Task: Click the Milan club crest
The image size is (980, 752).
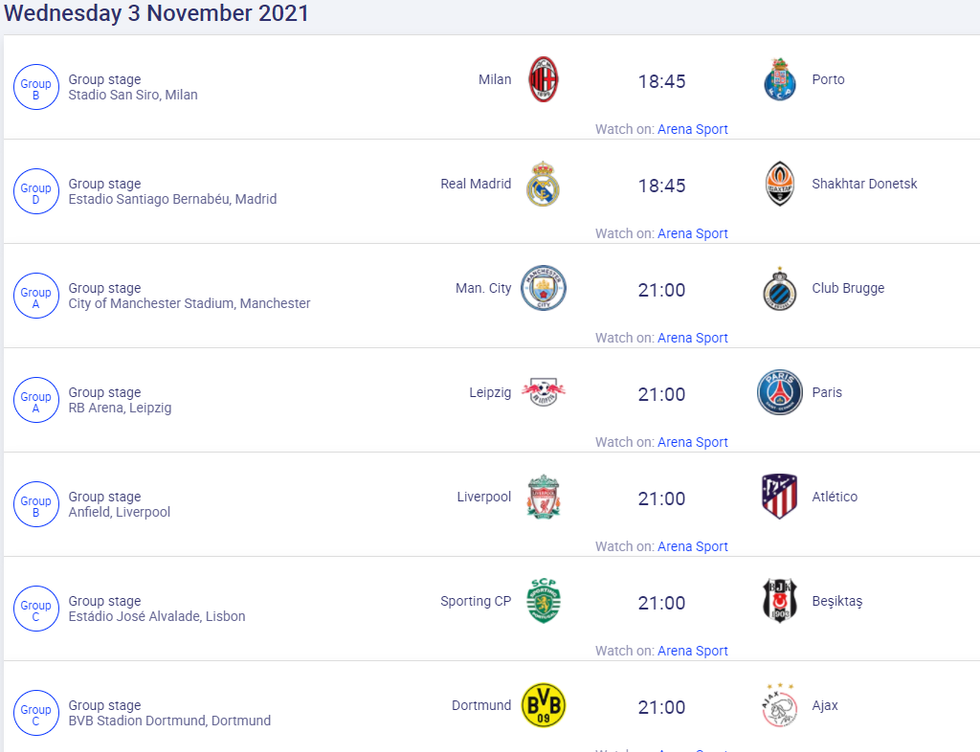Action: pos(543,80)
